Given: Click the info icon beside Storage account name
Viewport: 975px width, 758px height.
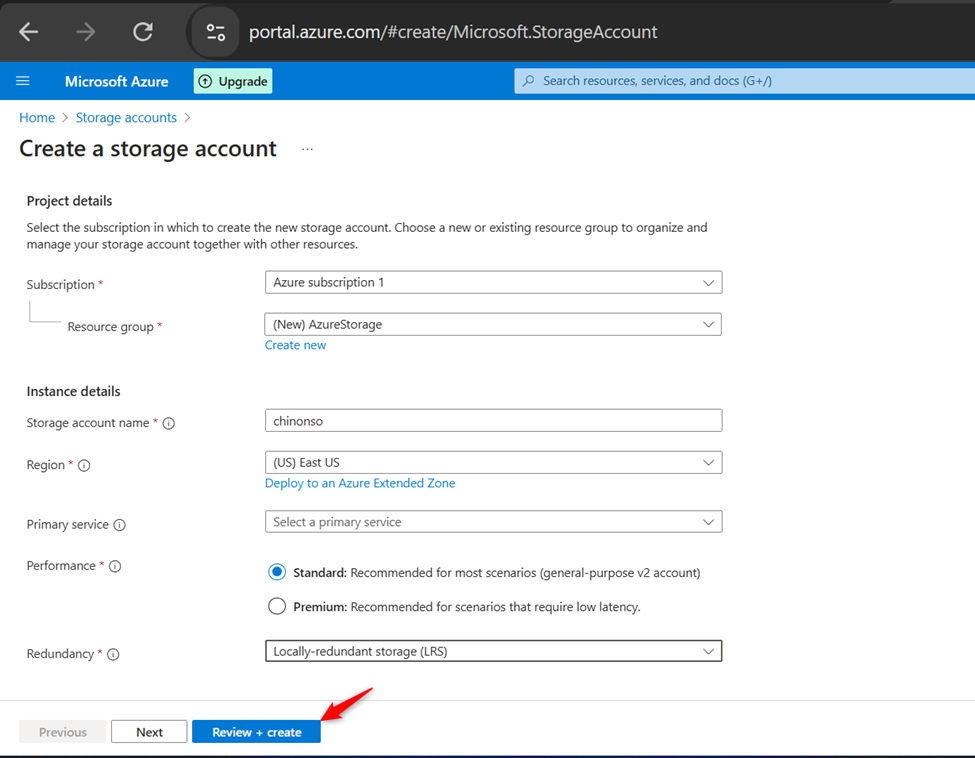Looking at the screenshot, I should (x=169, y=423).
